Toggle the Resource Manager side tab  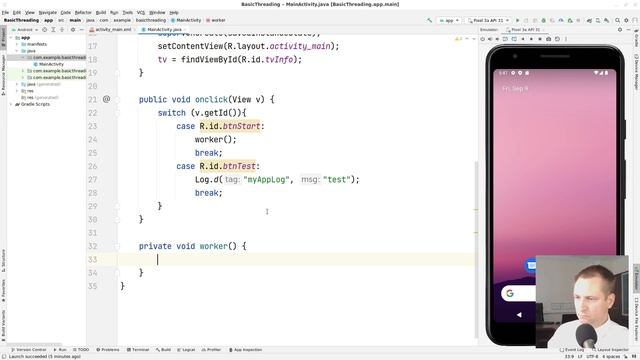[3, 74]
